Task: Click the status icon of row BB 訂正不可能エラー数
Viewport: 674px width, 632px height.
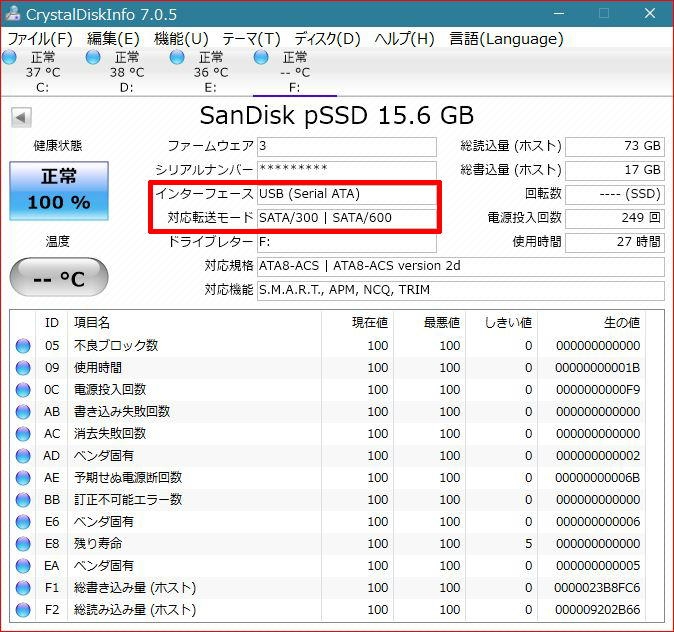Action: click(23, 500)
